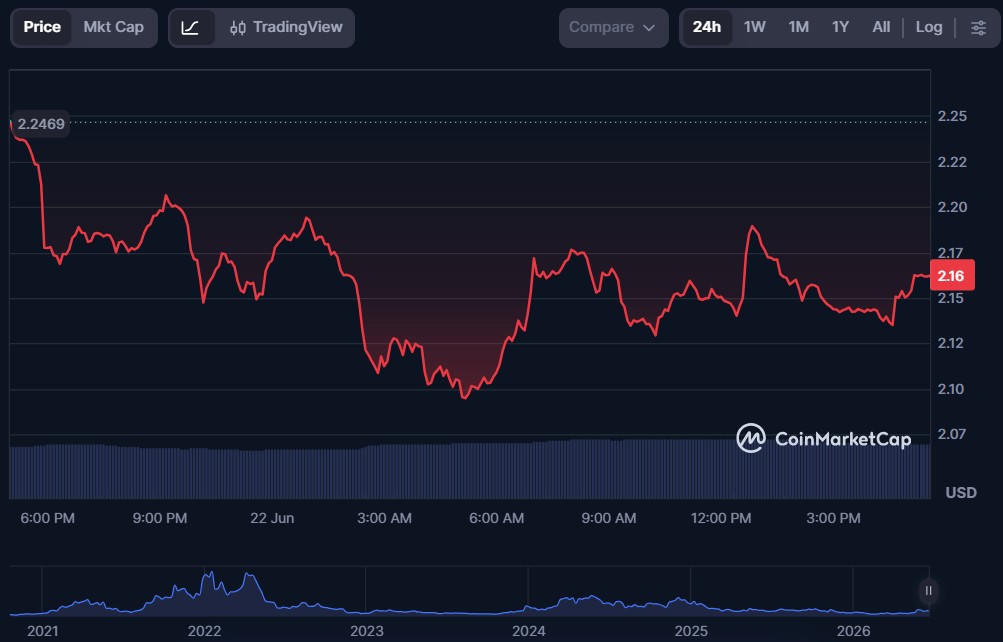This screenshot has height=642, width=1003.
Task: Click the 12:00 PM axis label
Action: coord(721,518)
